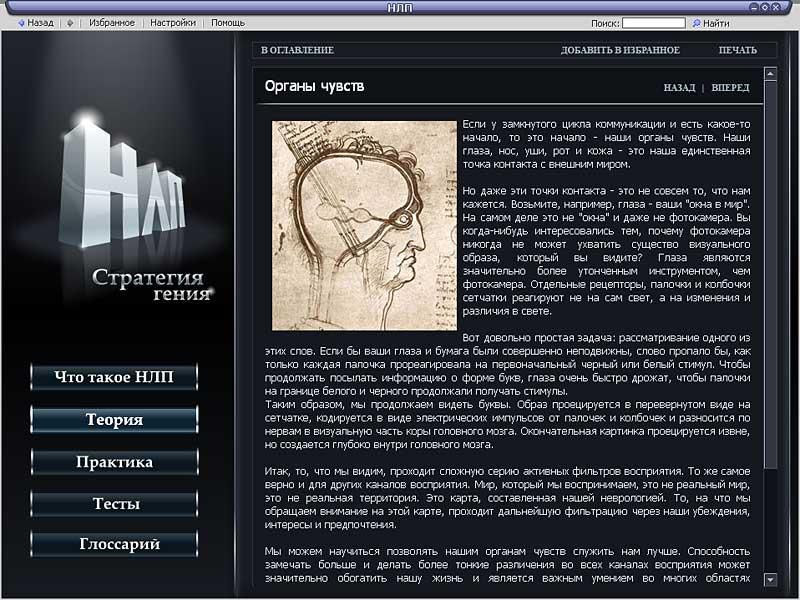The width and height of the screenshot is (800, 600).
Task: Select the Теория section button
Action: click(114, 420)
